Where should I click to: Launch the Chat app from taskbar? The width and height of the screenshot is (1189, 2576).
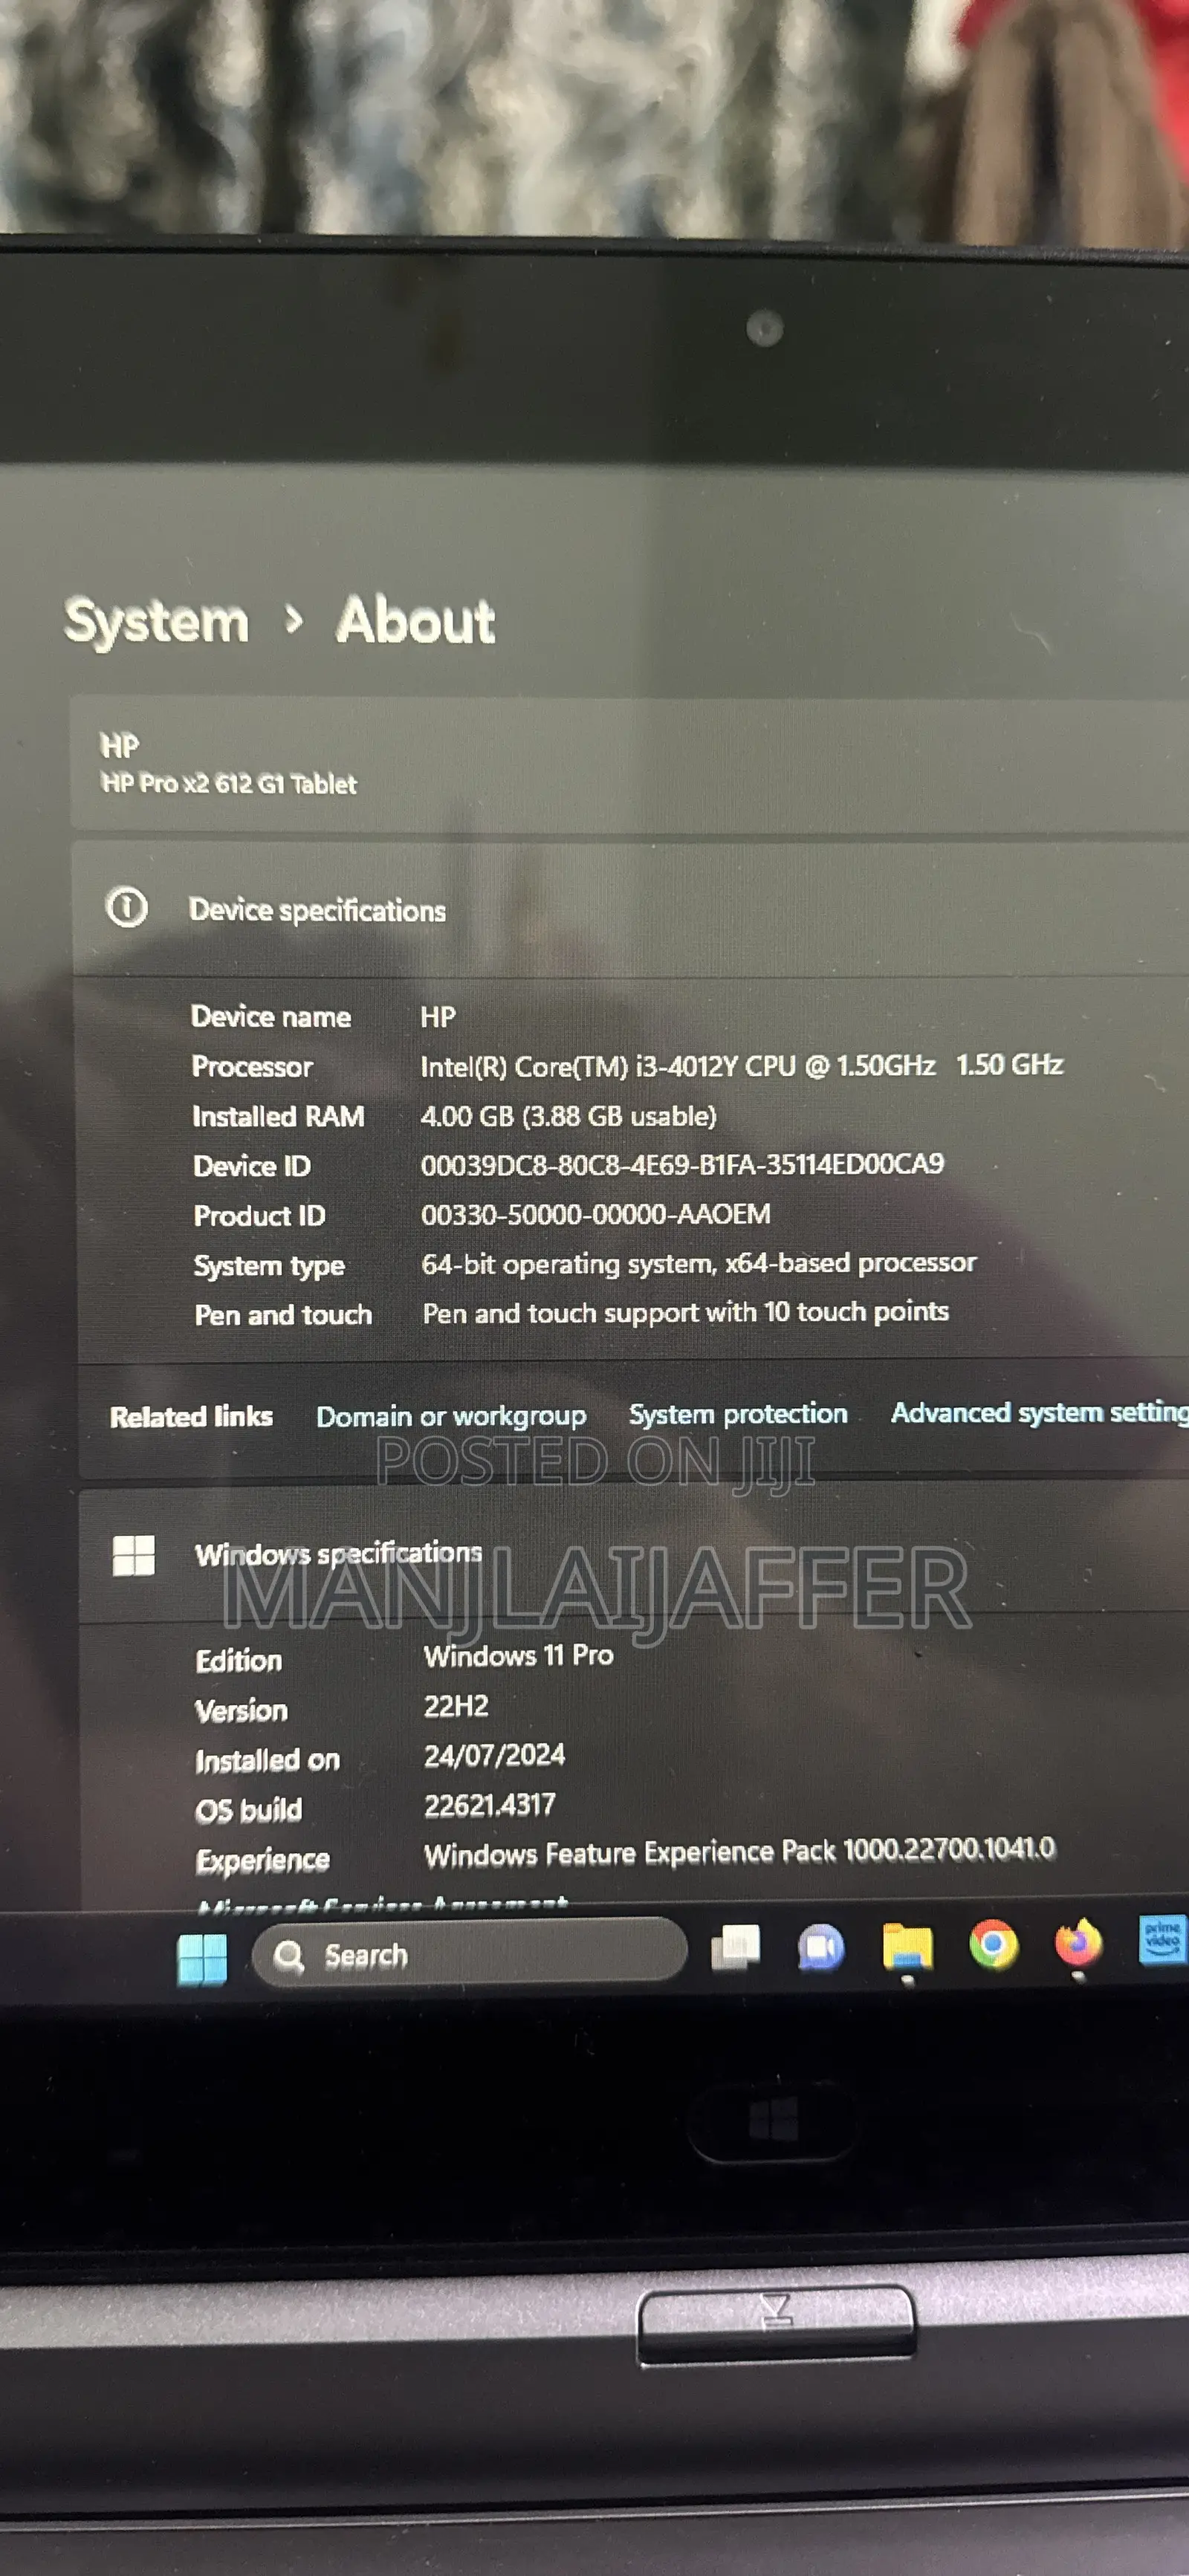click(821, 1947)
